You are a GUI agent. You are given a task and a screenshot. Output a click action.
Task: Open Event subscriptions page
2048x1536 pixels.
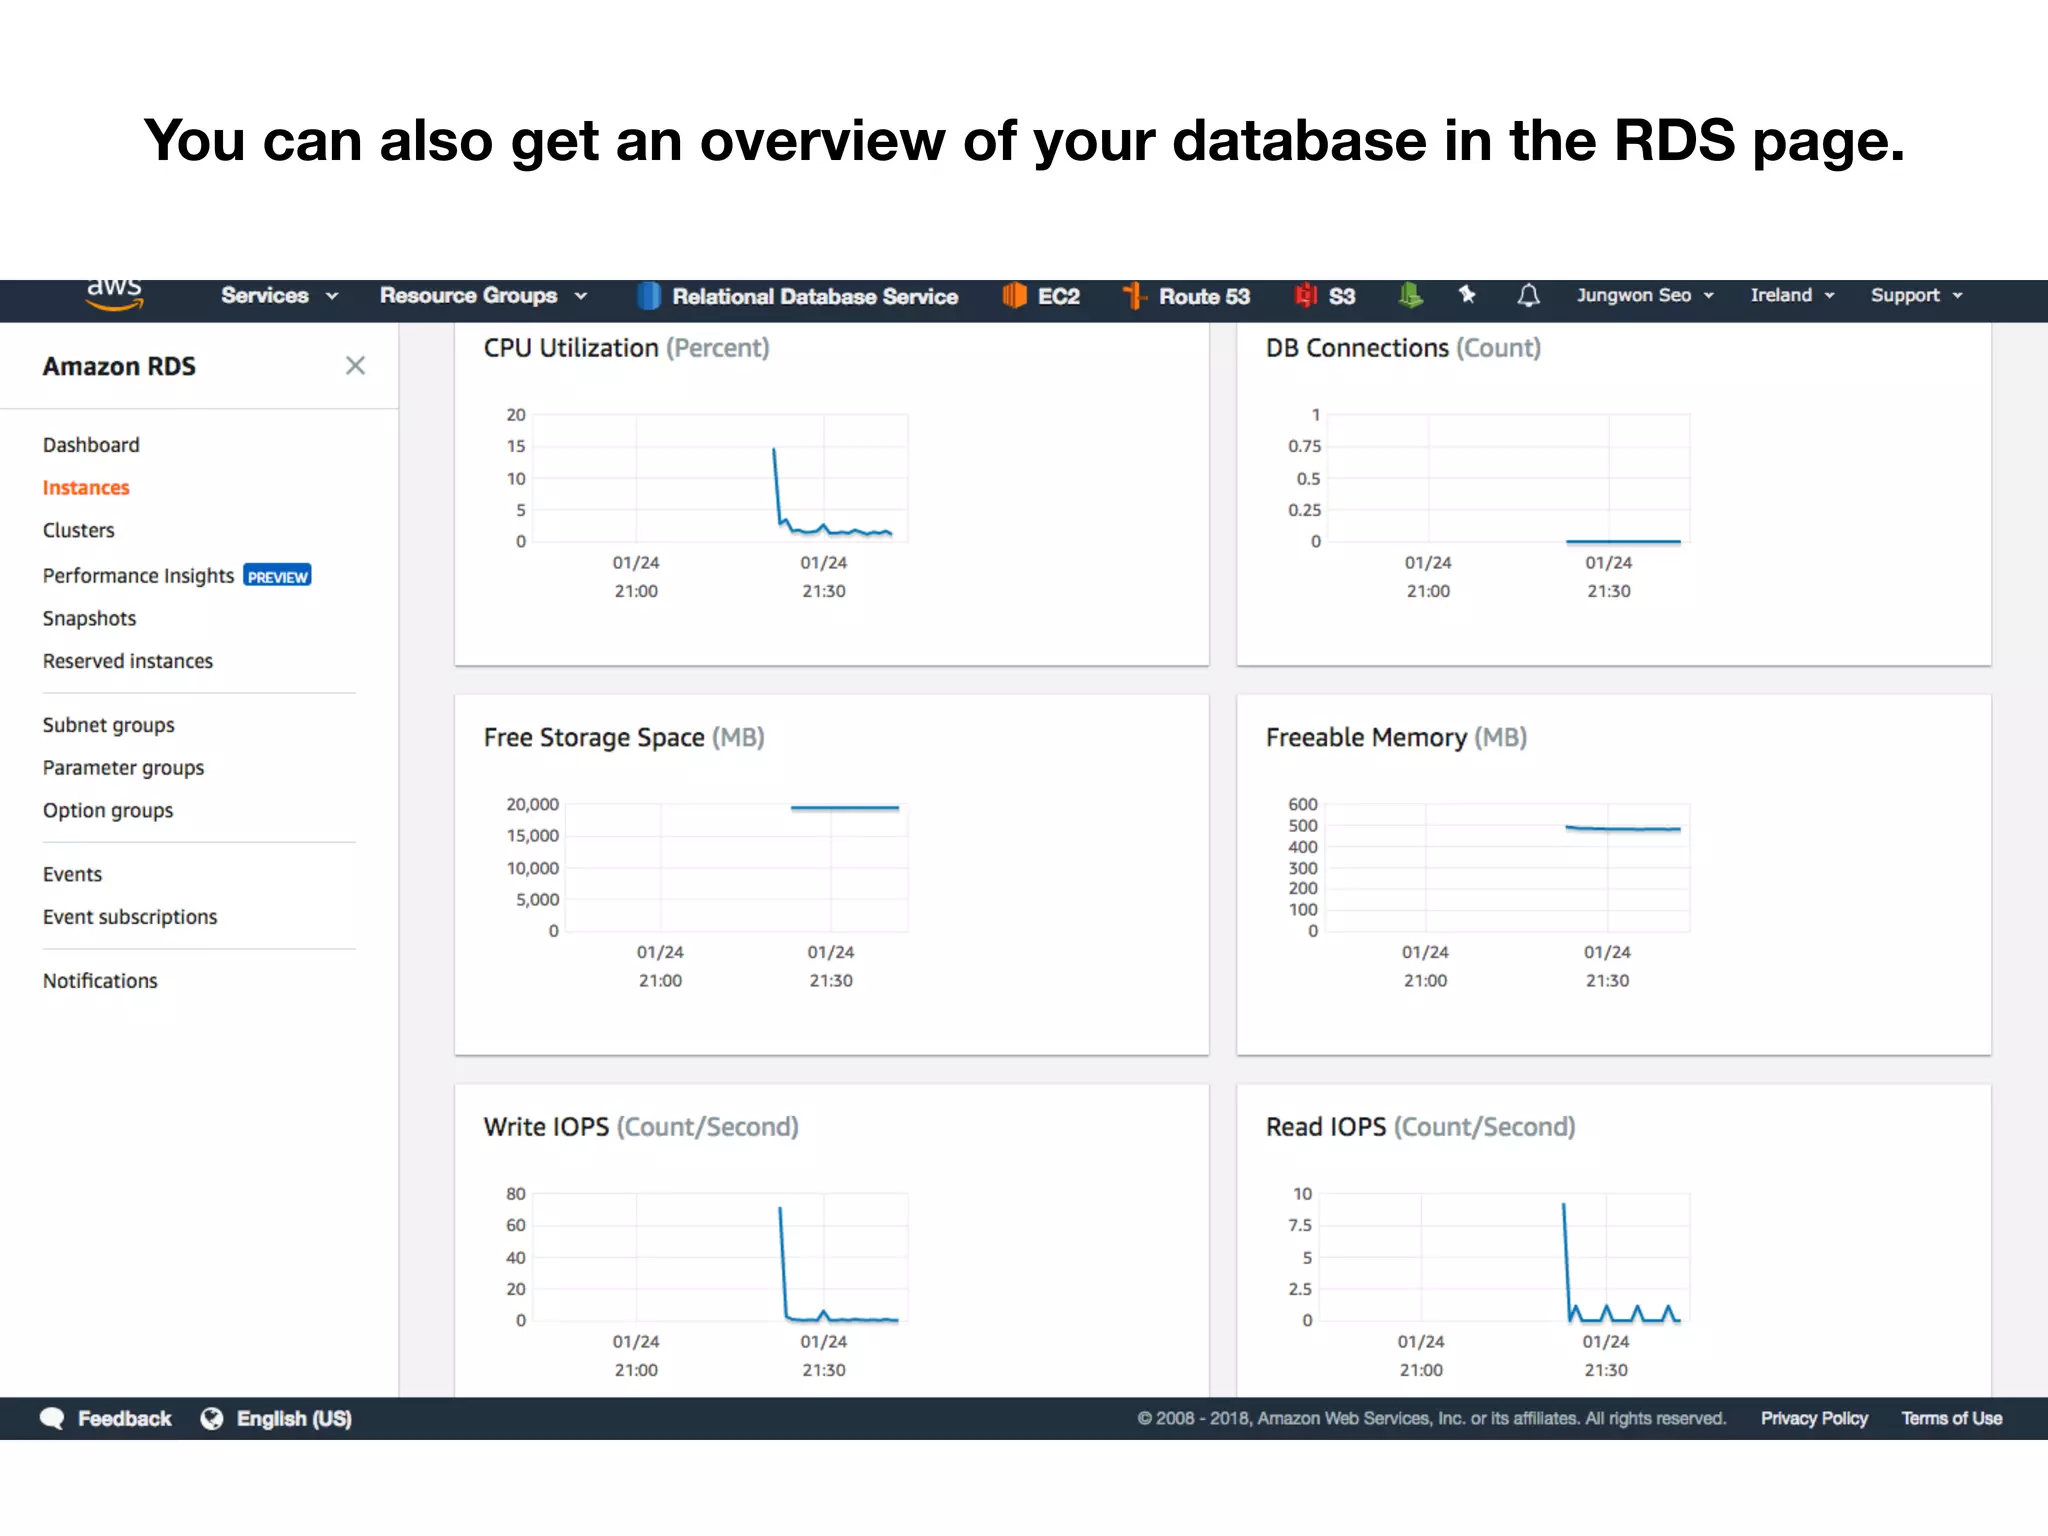click(130, 917)
